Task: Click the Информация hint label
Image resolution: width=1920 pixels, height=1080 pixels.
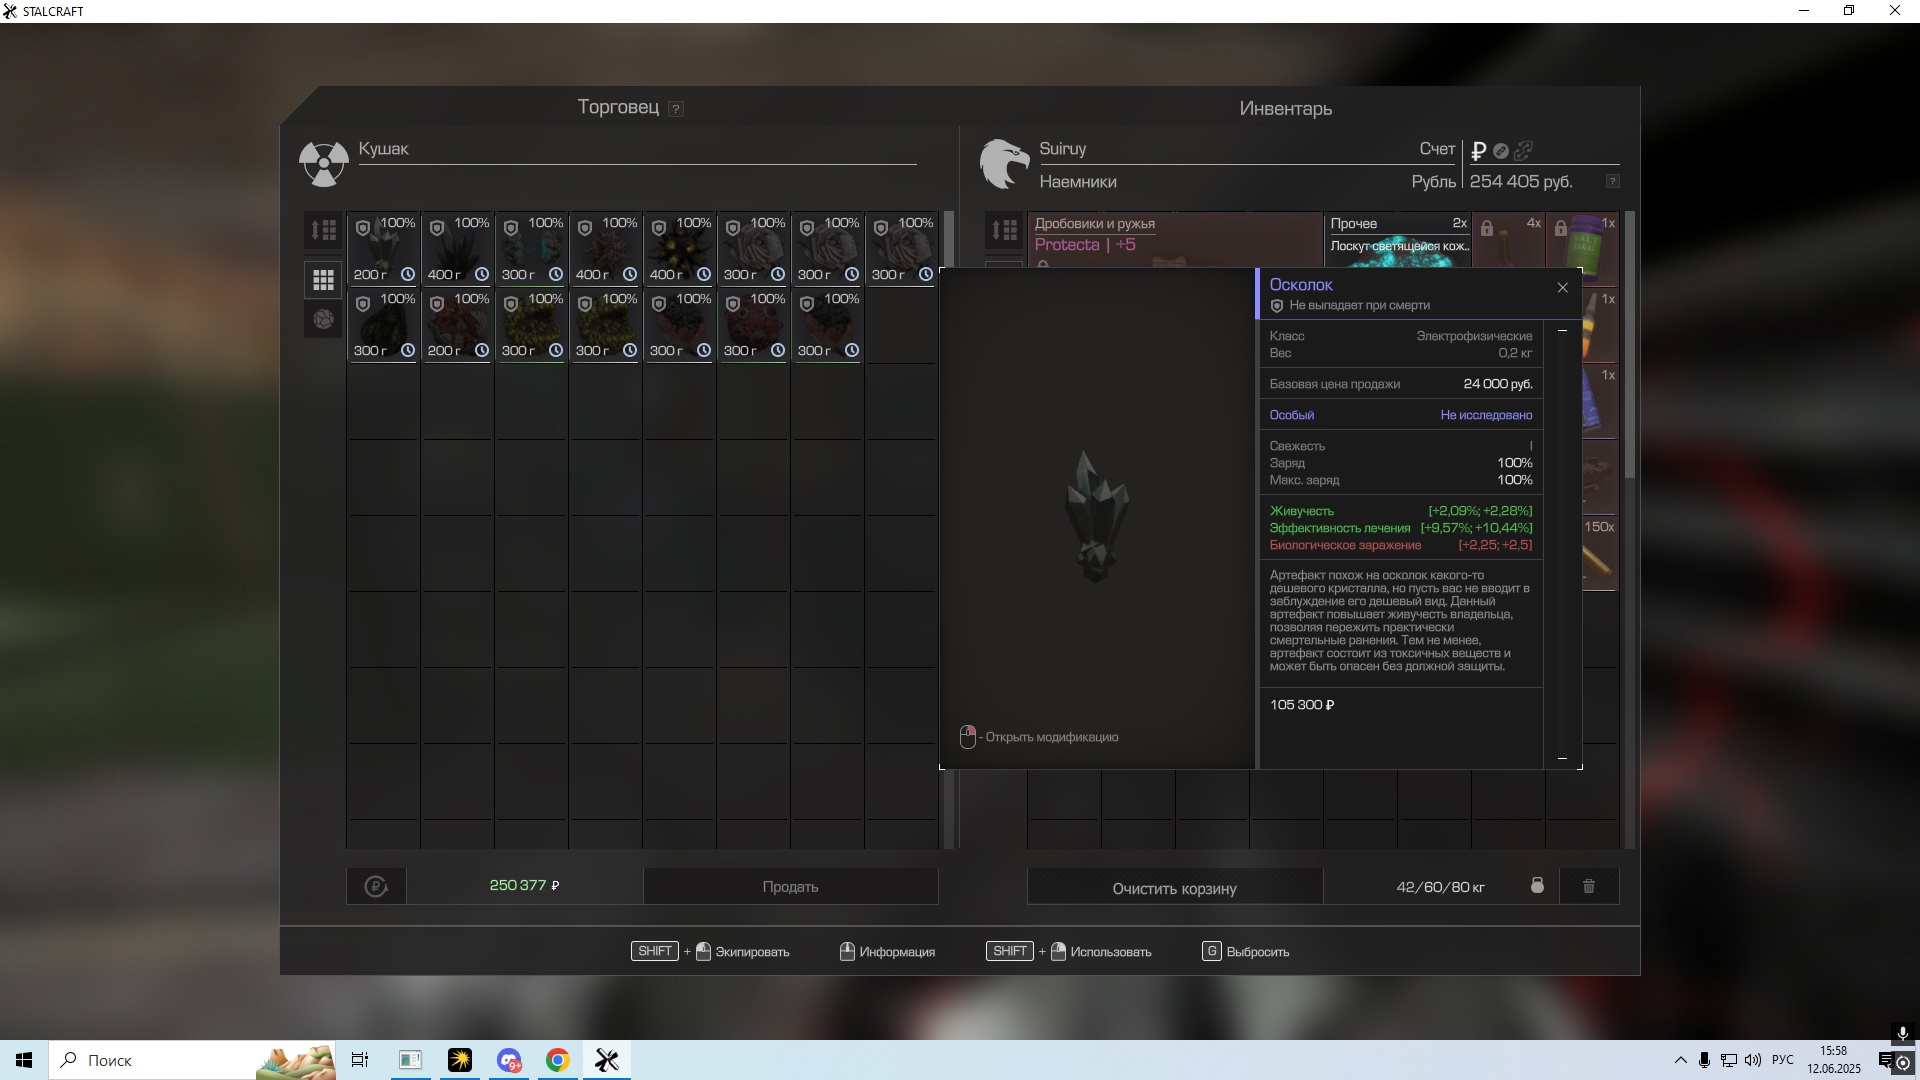Action: (897, 952)
